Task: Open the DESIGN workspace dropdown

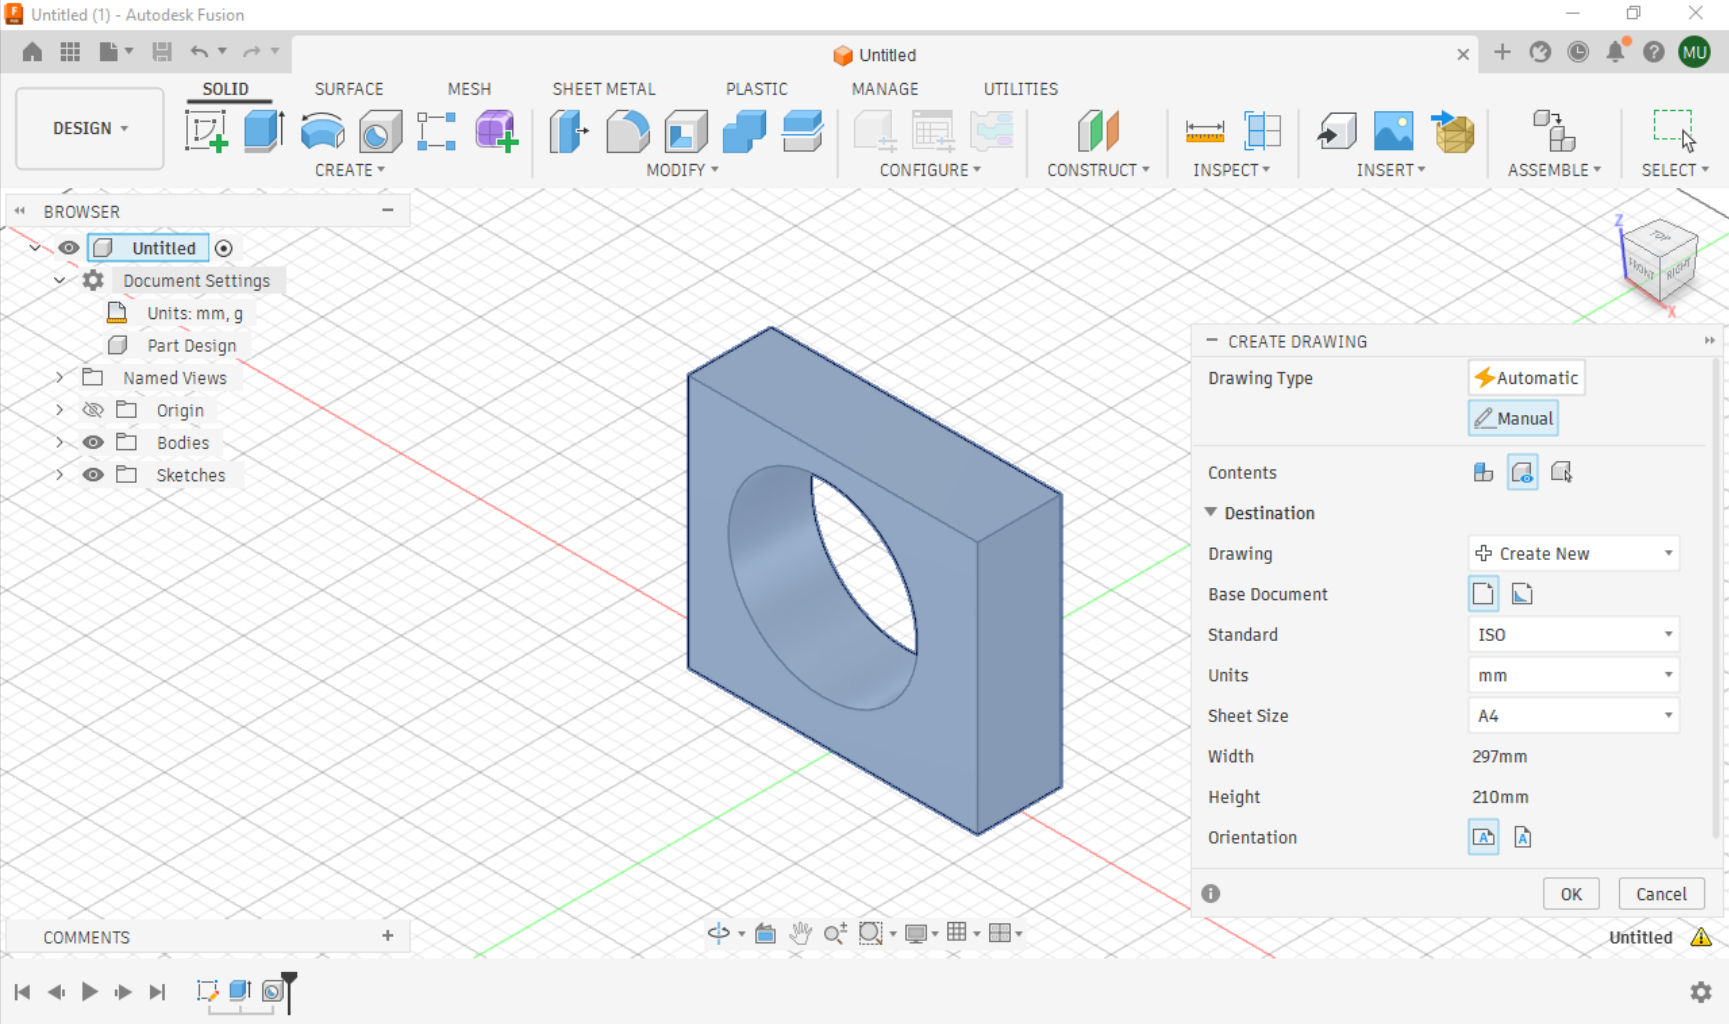Action: pos(90,128)
